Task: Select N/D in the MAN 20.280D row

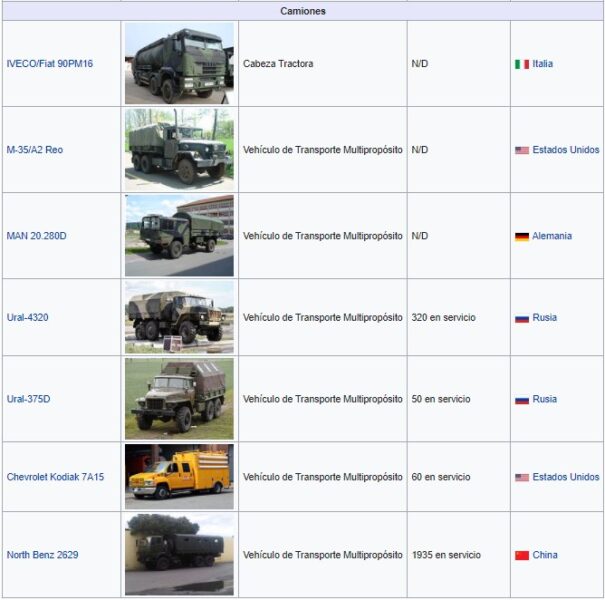Action: (419, 236)
